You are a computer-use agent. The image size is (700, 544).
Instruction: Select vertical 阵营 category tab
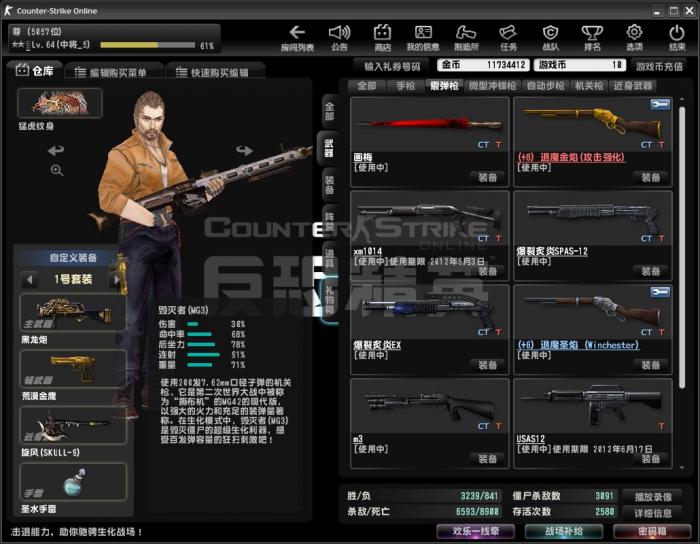point(329,222)
